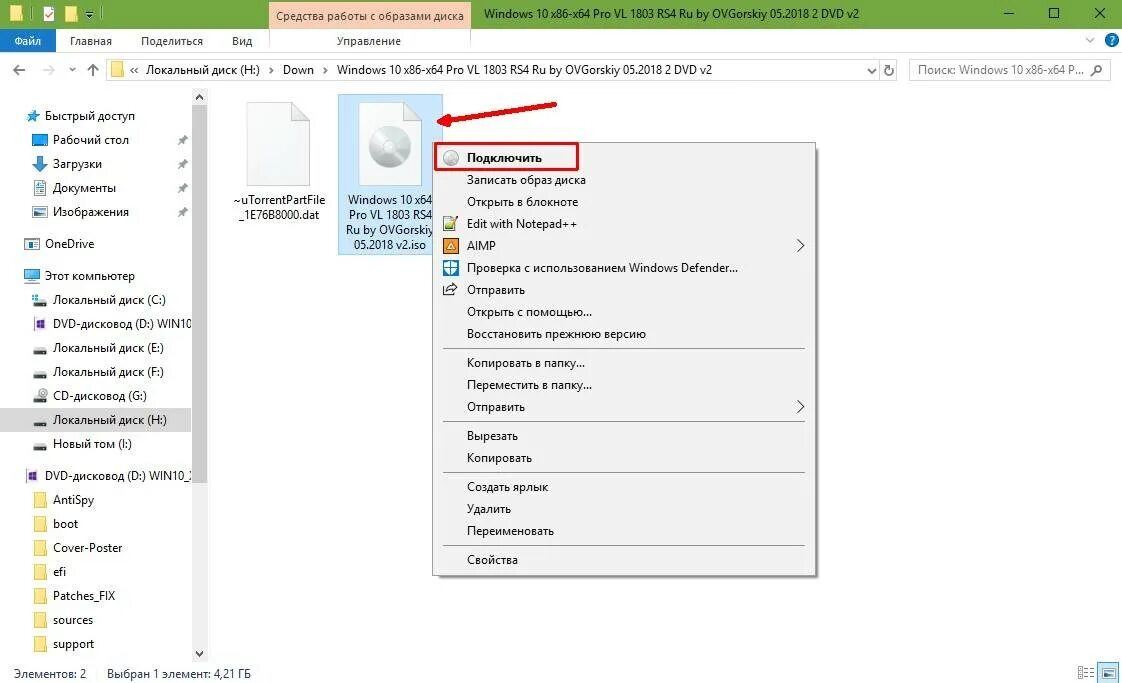Open the Cover-Poster folder
Viewport: 1122px width, 683px height.
(x=87, y=548)
